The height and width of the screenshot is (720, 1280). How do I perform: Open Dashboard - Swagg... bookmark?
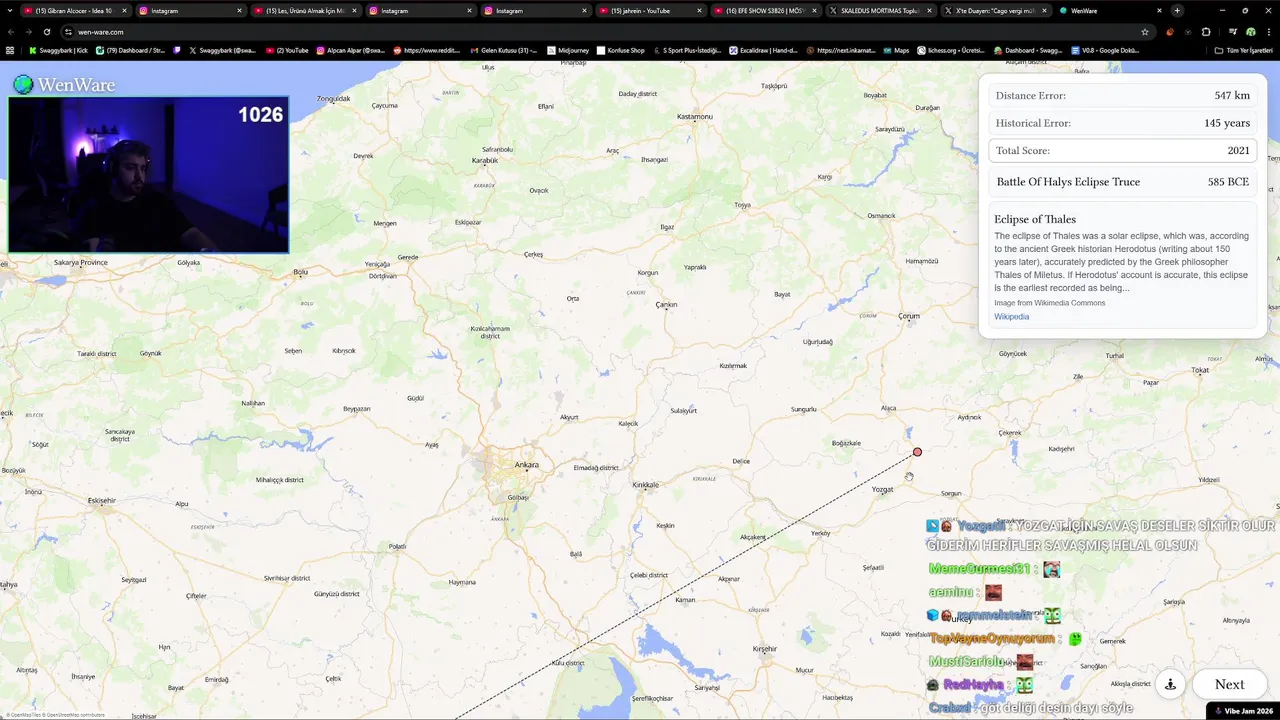coord(1028,50)
